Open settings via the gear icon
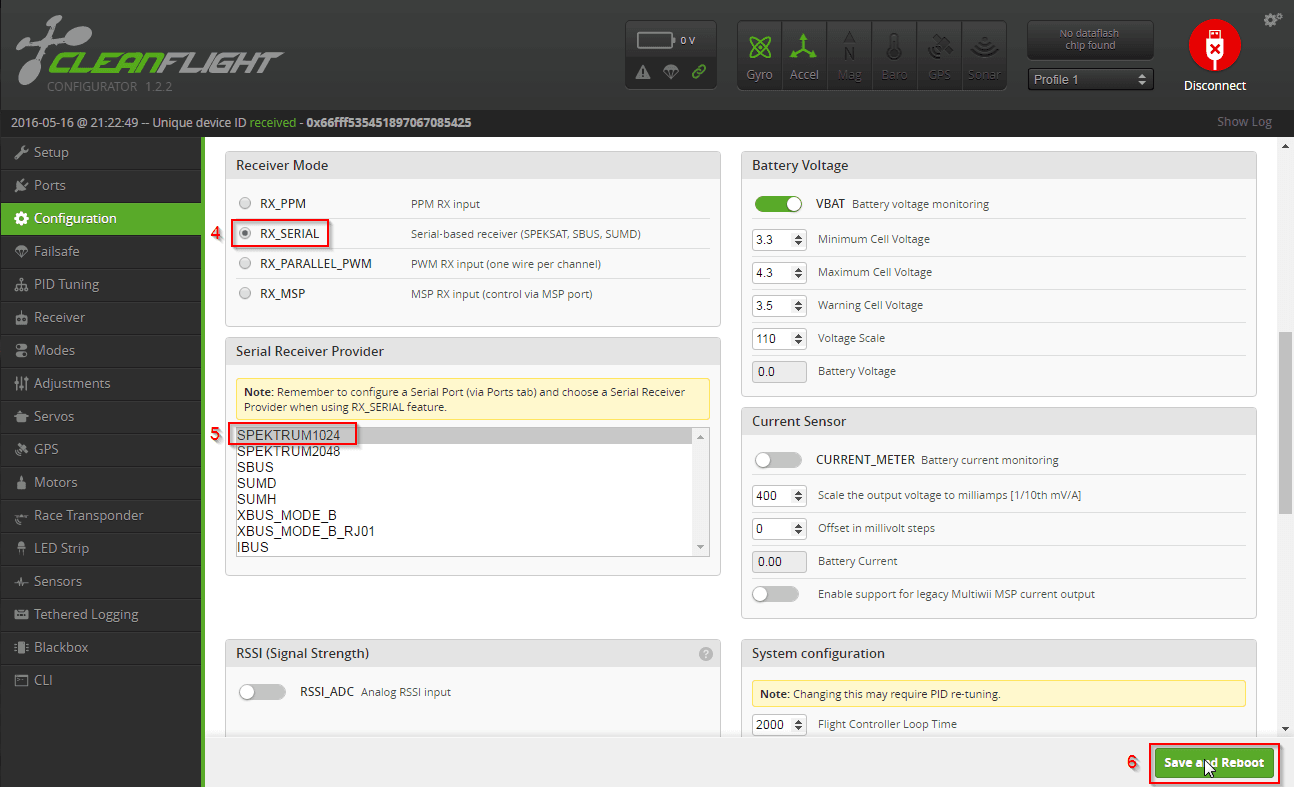1294x787 pixels. pos(1273,19)
